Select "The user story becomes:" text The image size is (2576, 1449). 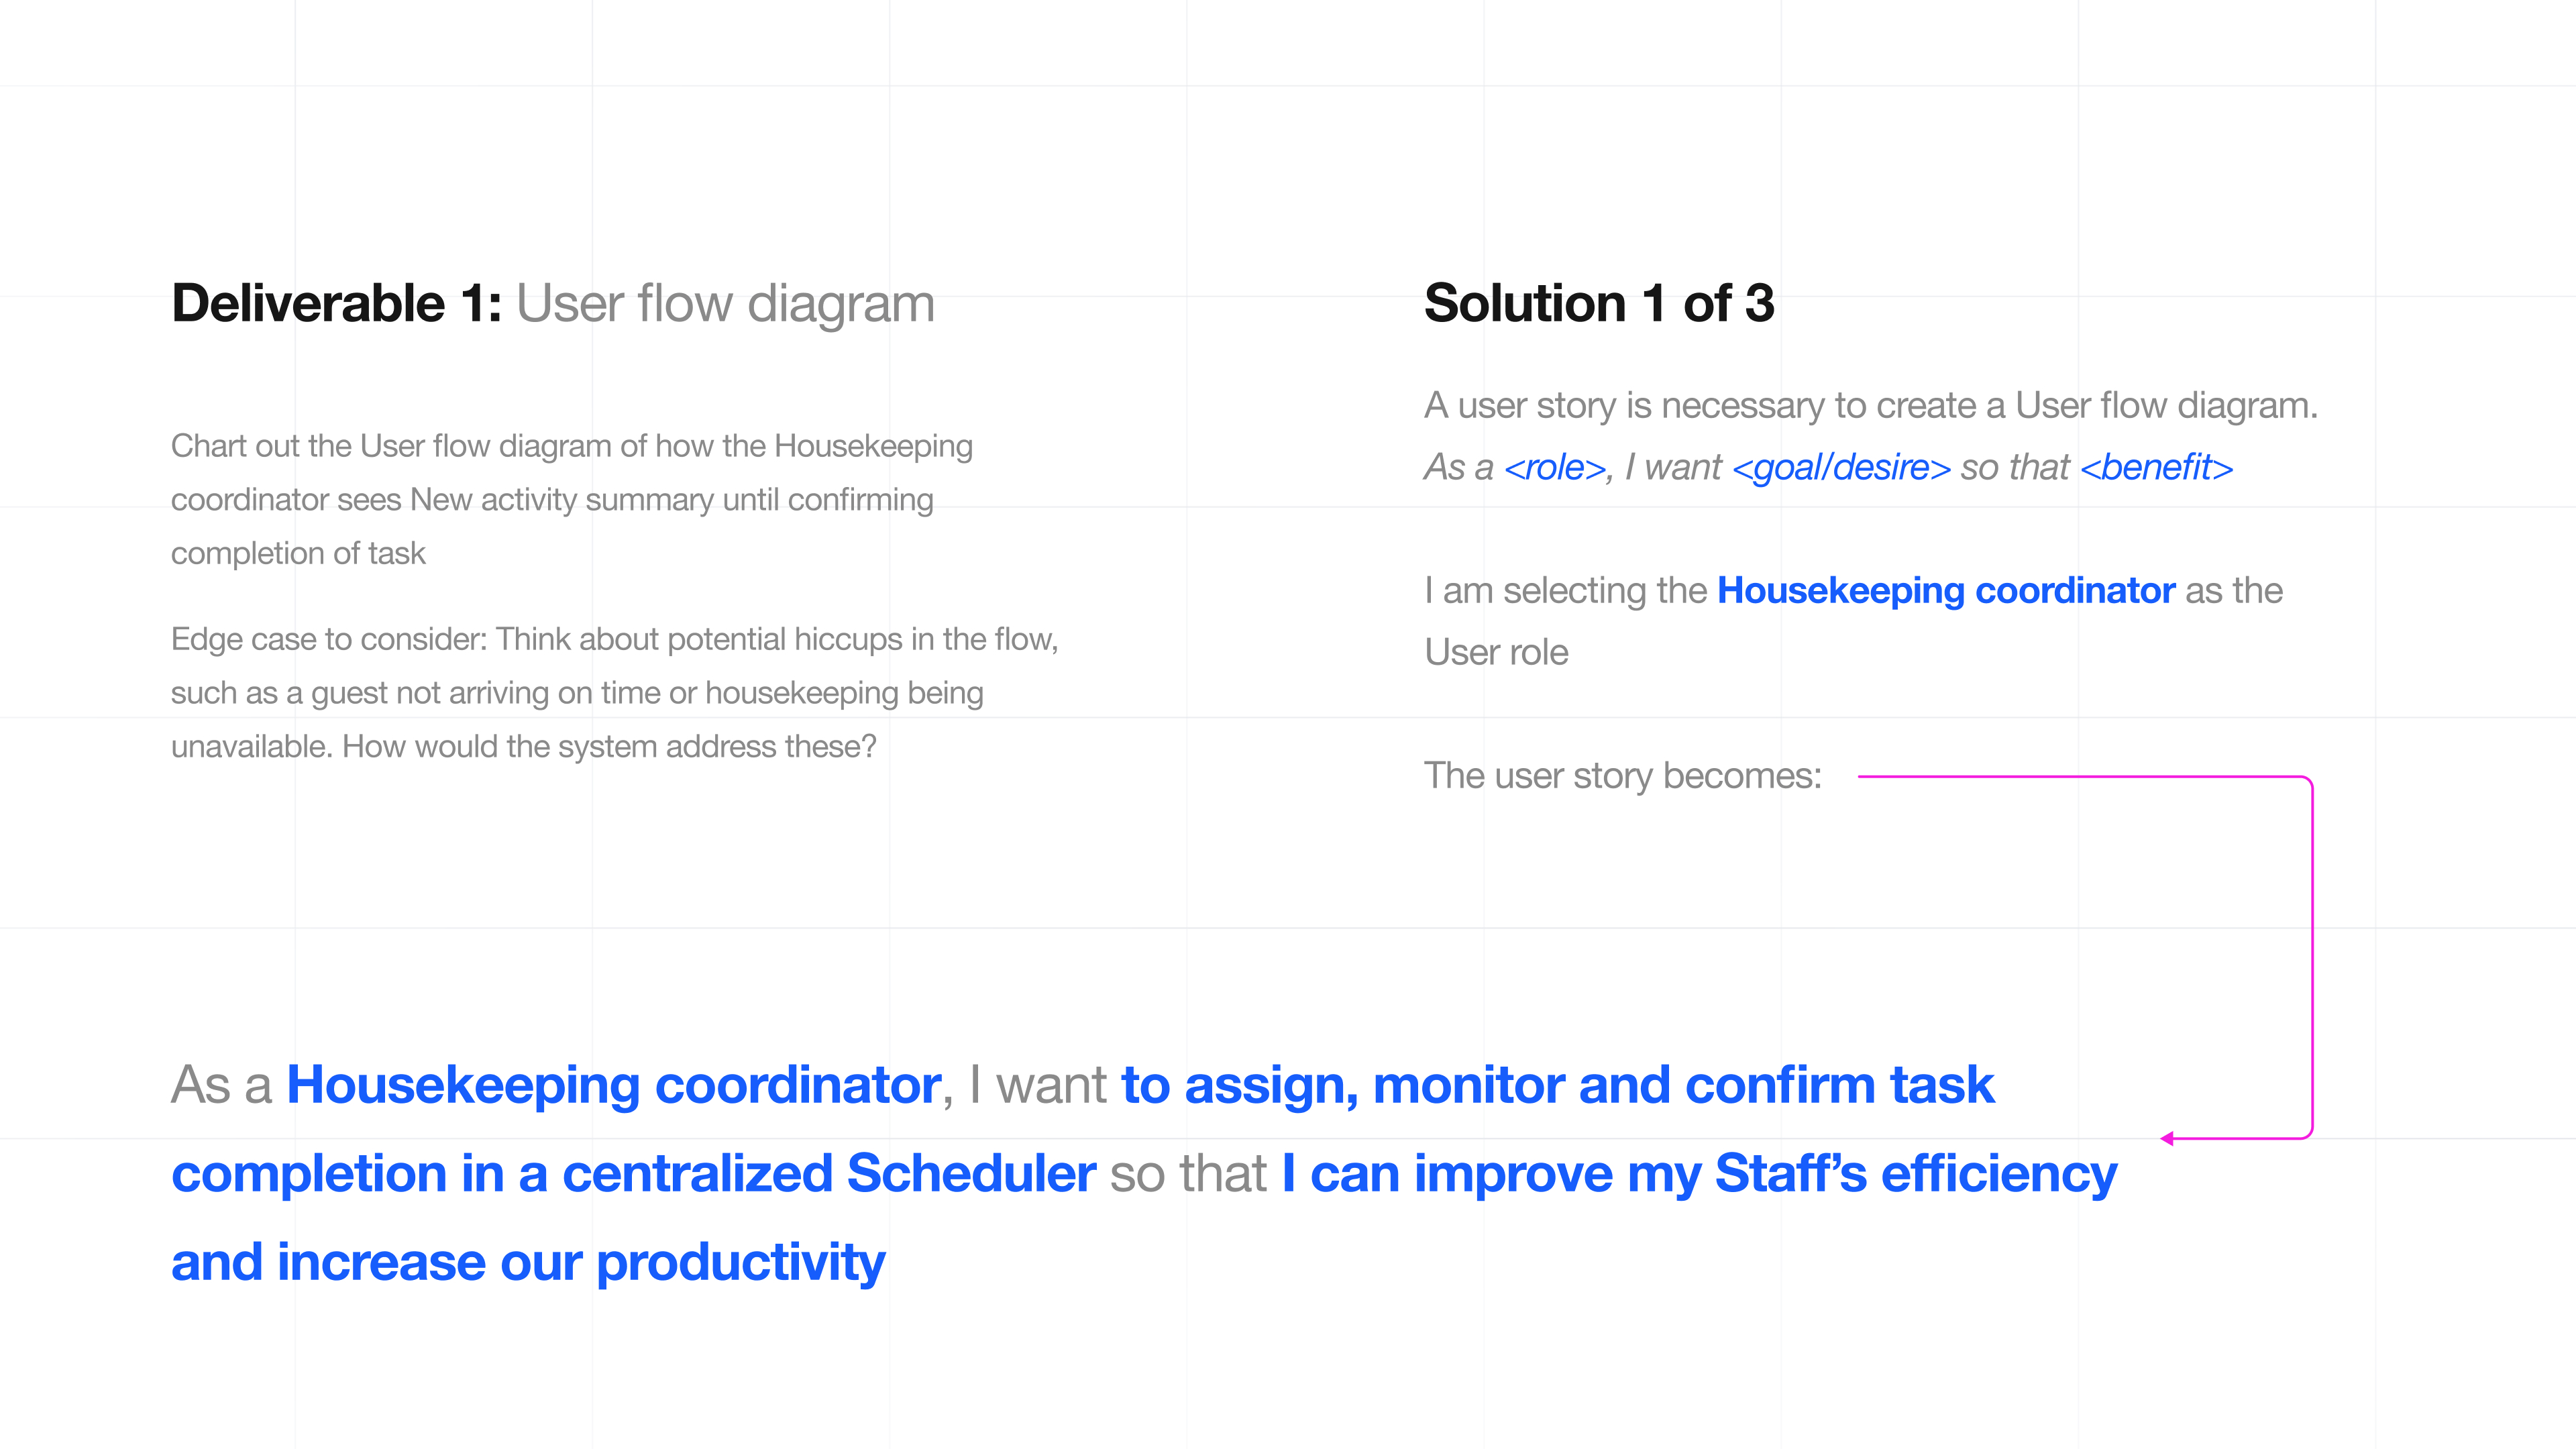click(1622, 775)
